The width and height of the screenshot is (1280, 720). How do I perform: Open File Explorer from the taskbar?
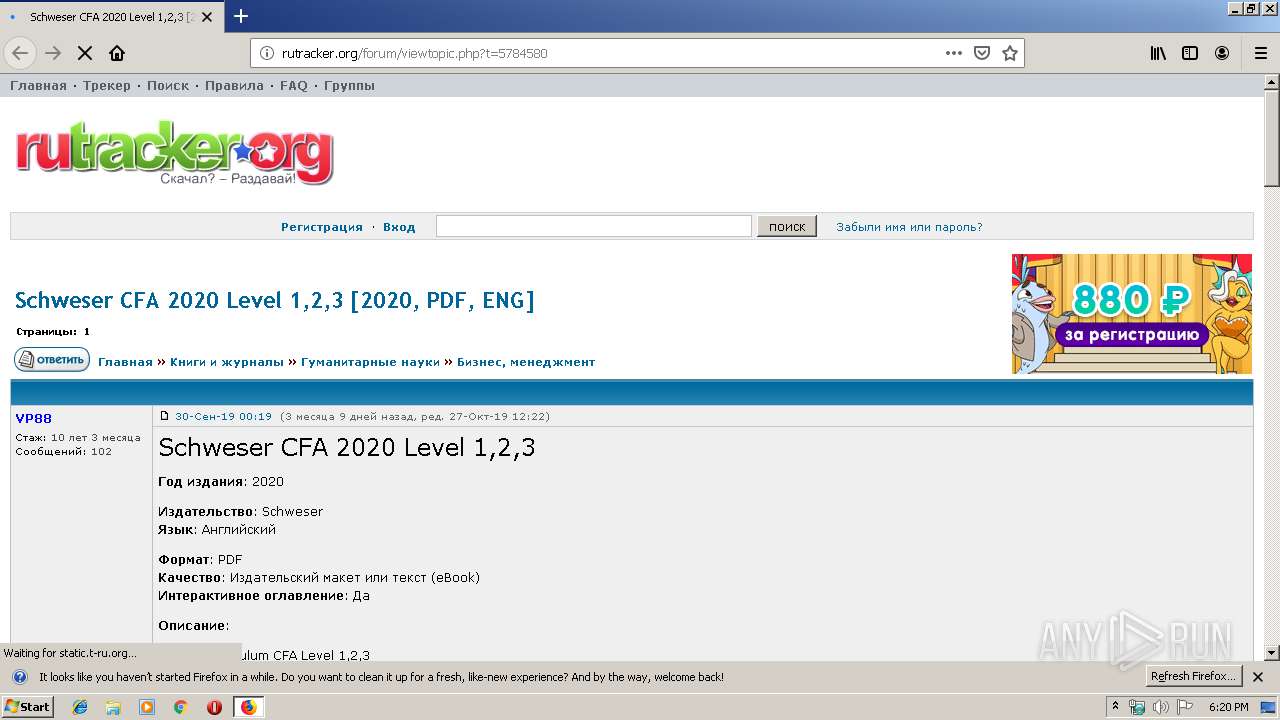point(113,707)
